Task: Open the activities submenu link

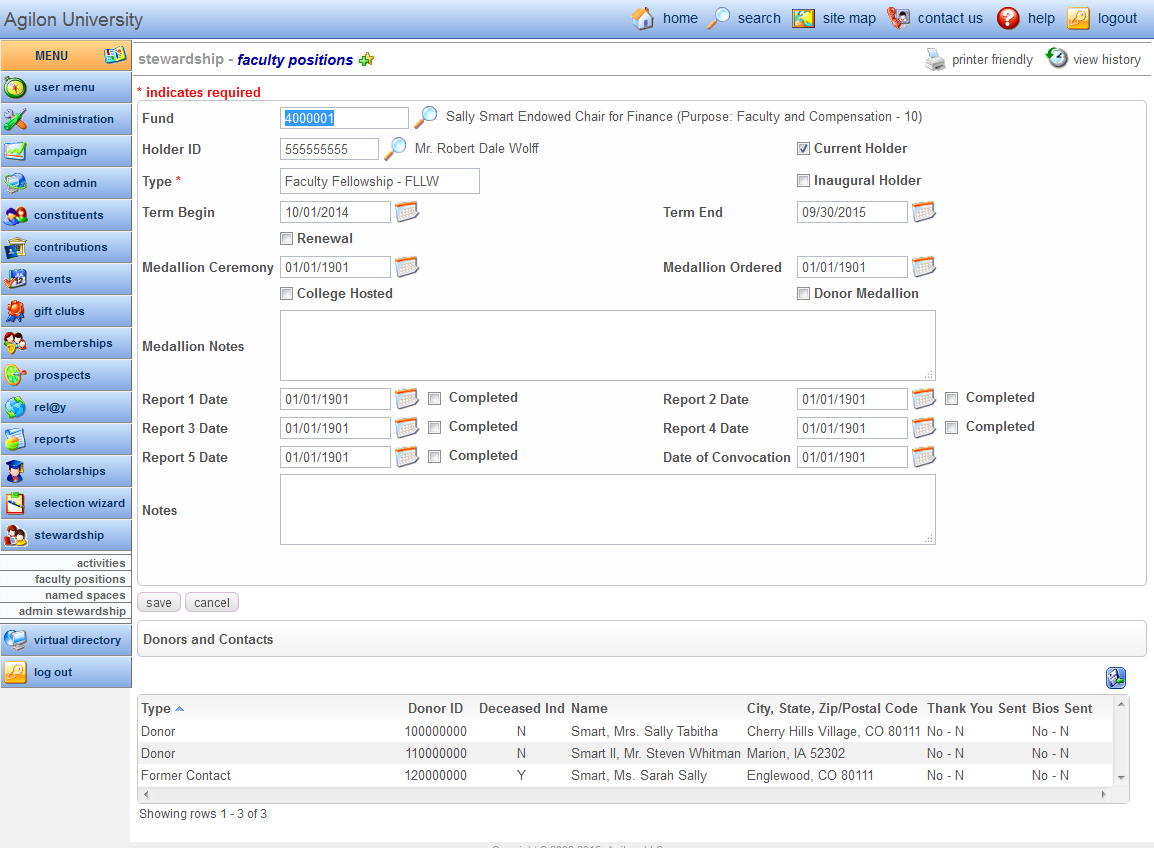Action: tap(101, 563)
